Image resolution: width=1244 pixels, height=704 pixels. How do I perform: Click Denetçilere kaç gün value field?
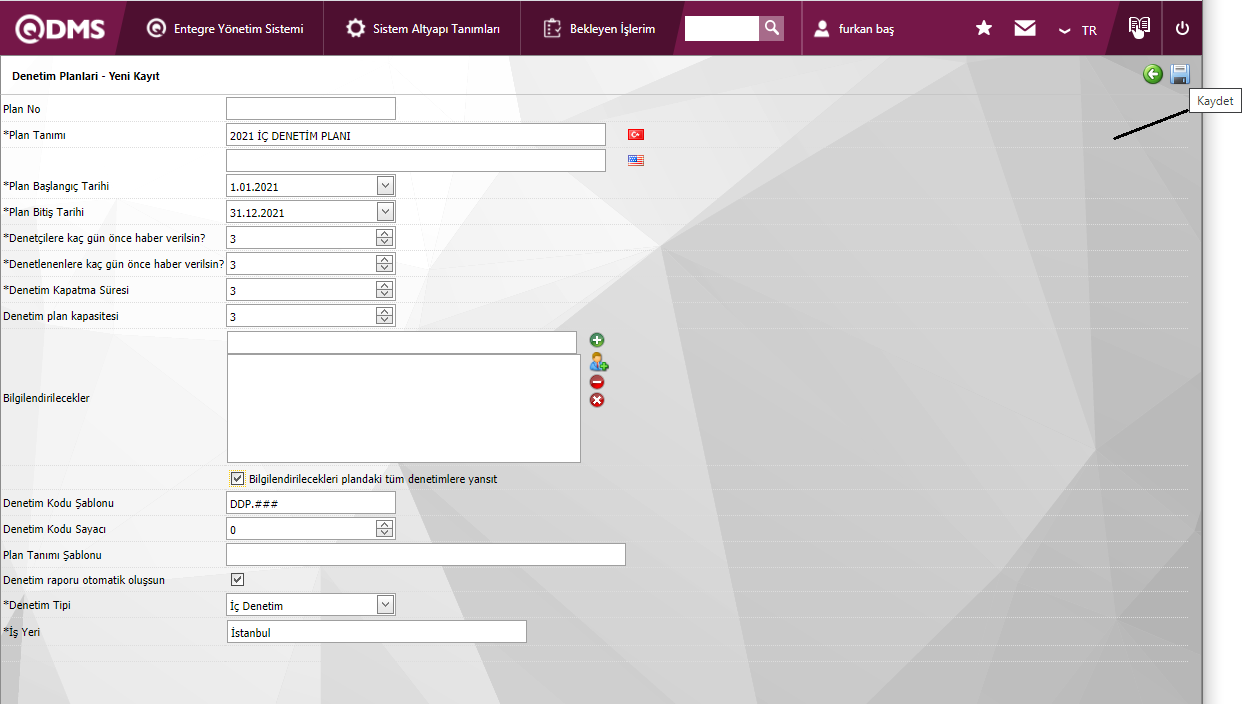point(302,238)
